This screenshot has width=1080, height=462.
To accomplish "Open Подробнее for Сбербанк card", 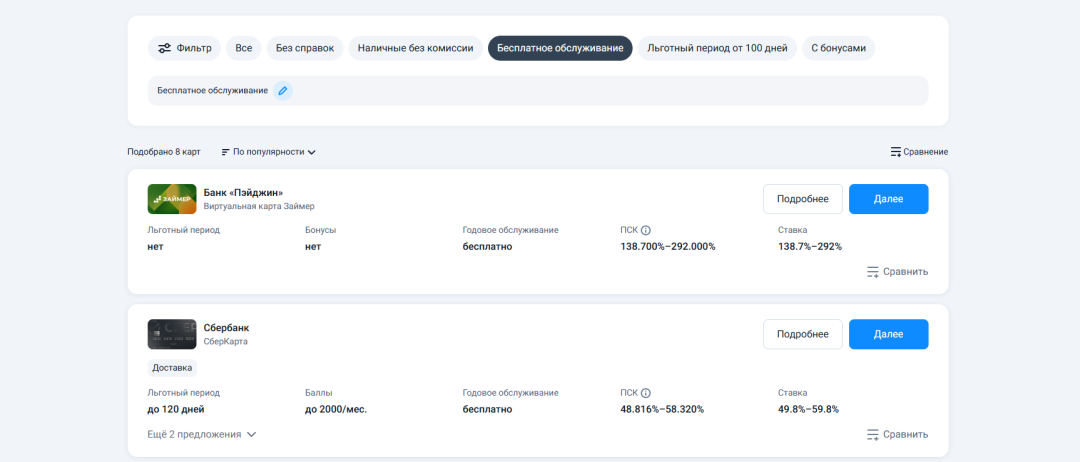I will pyautogui.click(x=802, y=335).
